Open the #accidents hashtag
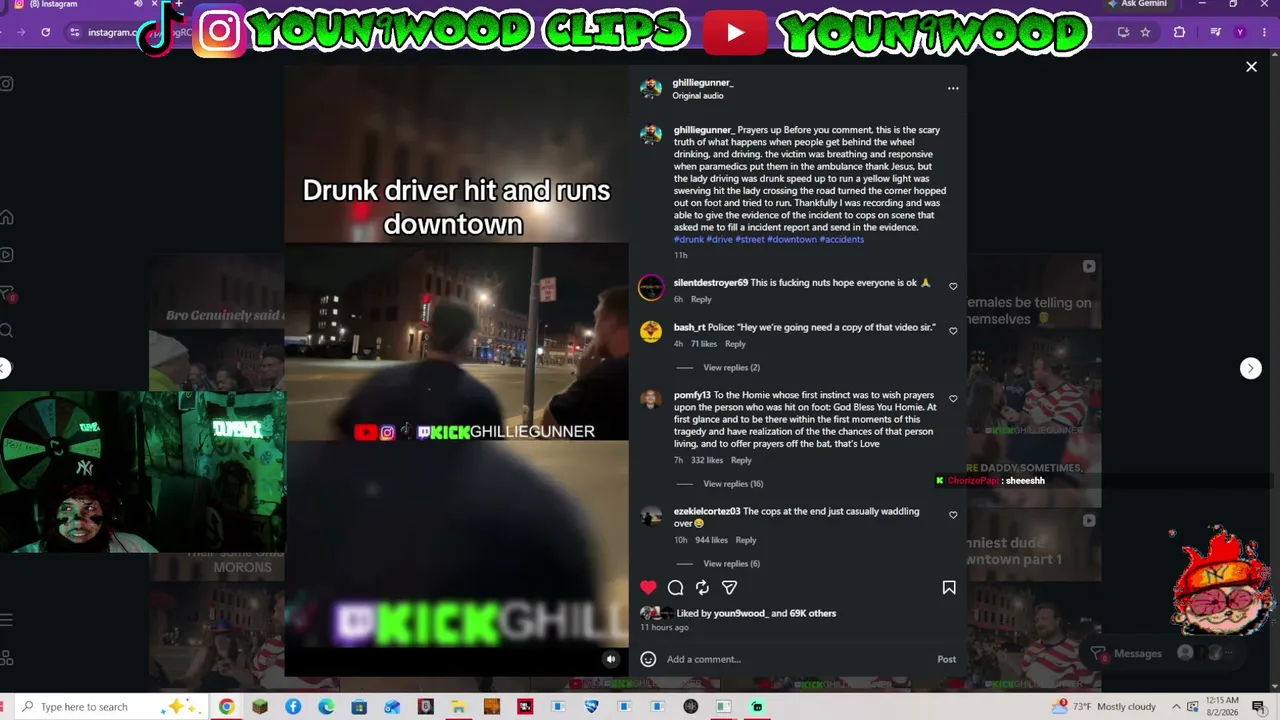1280x720 pixels. [x=842, y=240]
